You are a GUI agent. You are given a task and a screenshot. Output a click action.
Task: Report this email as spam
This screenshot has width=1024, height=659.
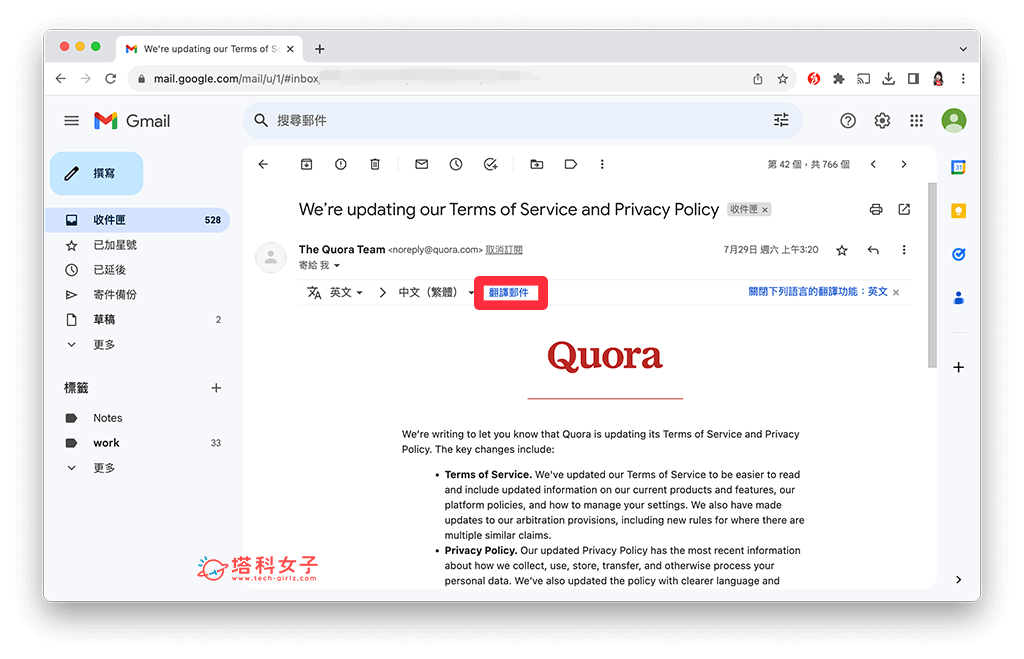click(x=340, y=165)
